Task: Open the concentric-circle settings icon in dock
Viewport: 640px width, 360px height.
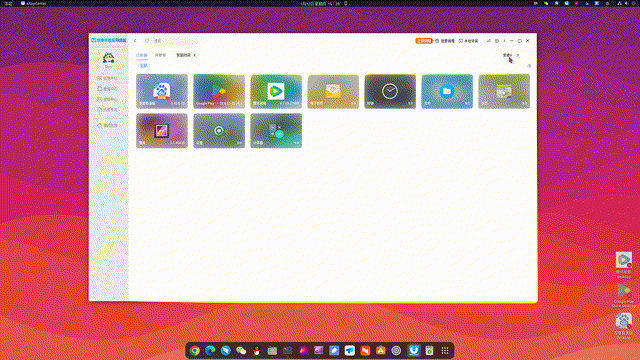Action: 396,351
